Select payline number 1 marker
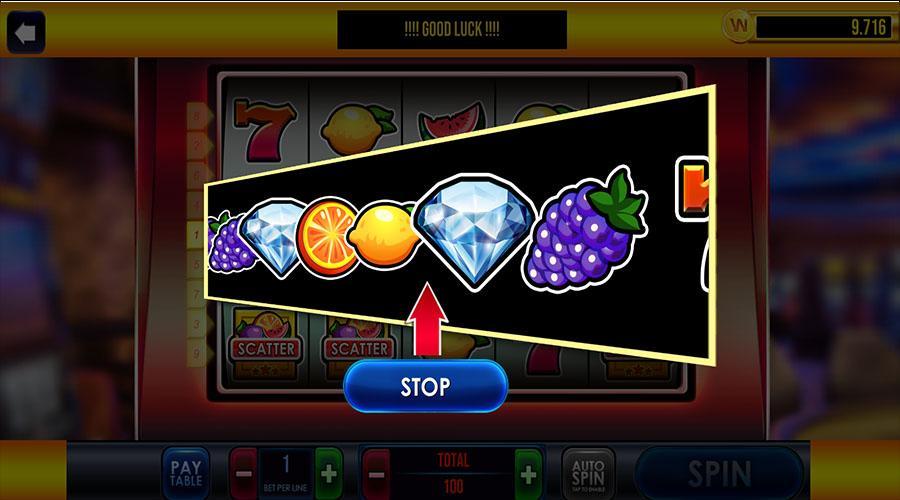The image size is (900, 500). 196,235
